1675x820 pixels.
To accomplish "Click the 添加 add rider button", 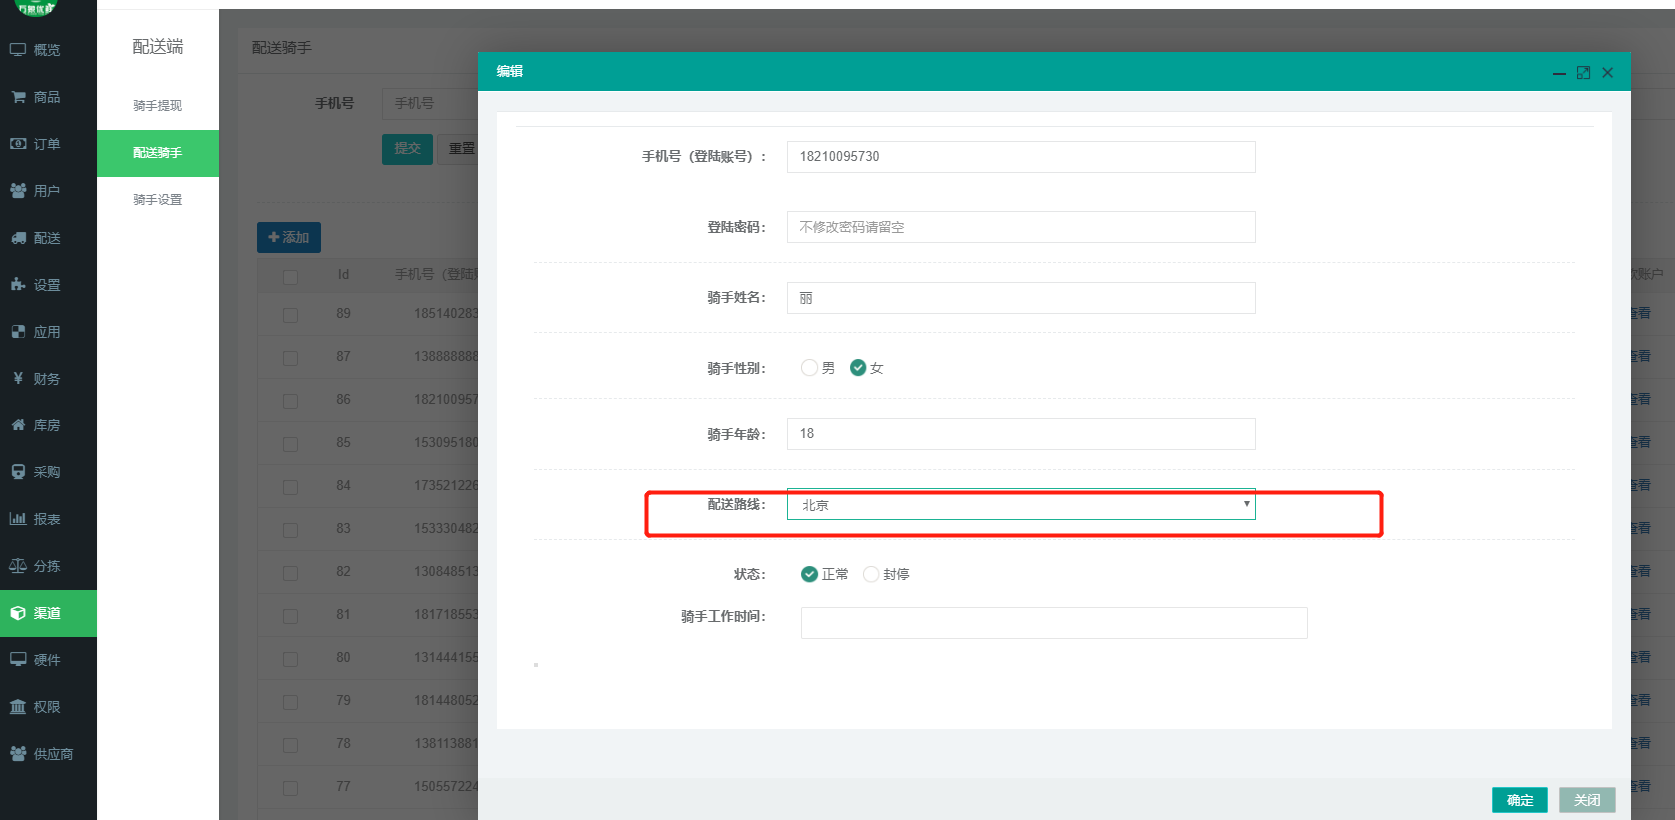I will tap(289, 238).
